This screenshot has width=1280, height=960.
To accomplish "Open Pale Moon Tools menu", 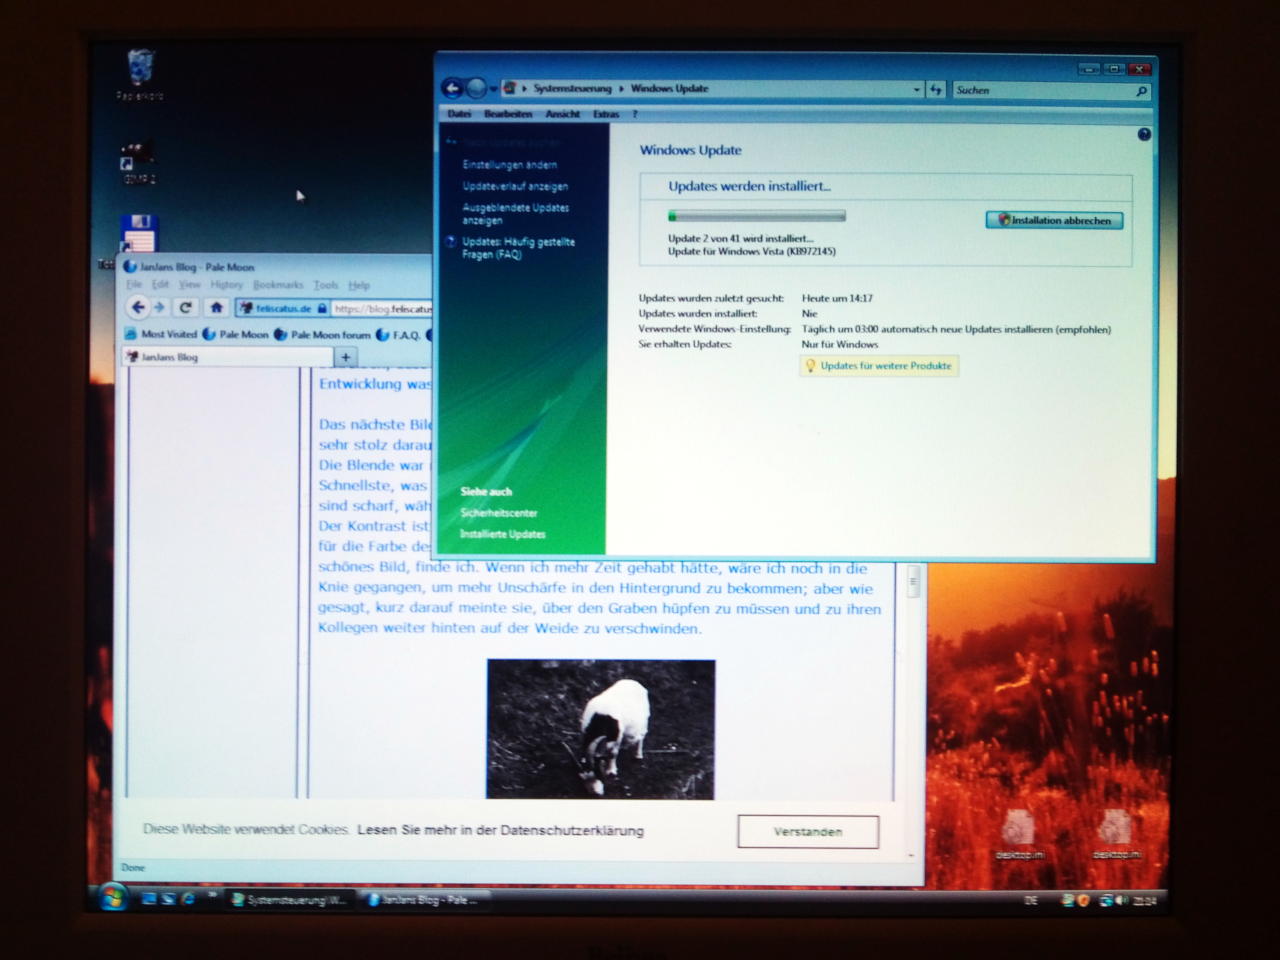I will [326, 285].
